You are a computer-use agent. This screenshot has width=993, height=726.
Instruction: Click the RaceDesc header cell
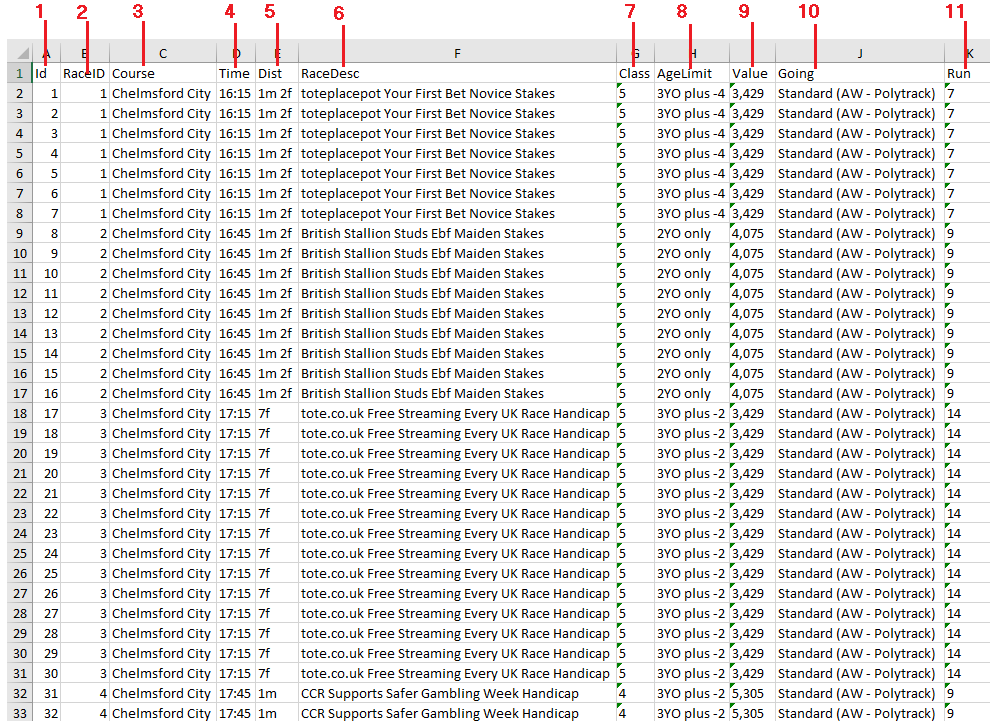457,73
